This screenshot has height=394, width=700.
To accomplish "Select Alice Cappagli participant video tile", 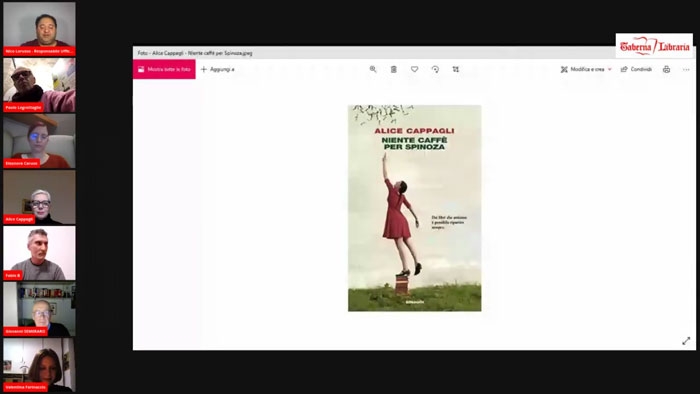I will pos(39,197).
